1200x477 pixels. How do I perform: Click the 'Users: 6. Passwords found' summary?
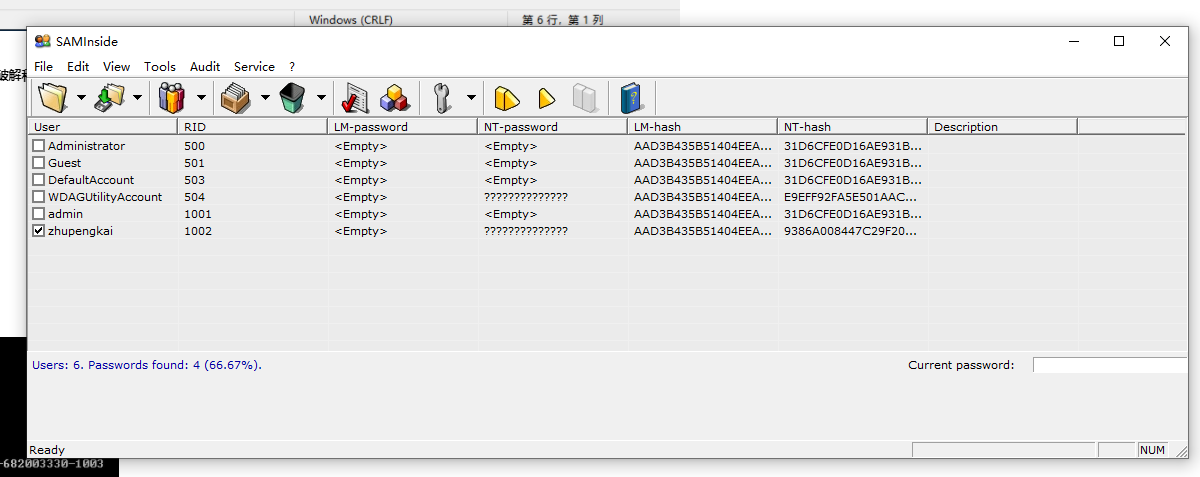click(147, 365)
